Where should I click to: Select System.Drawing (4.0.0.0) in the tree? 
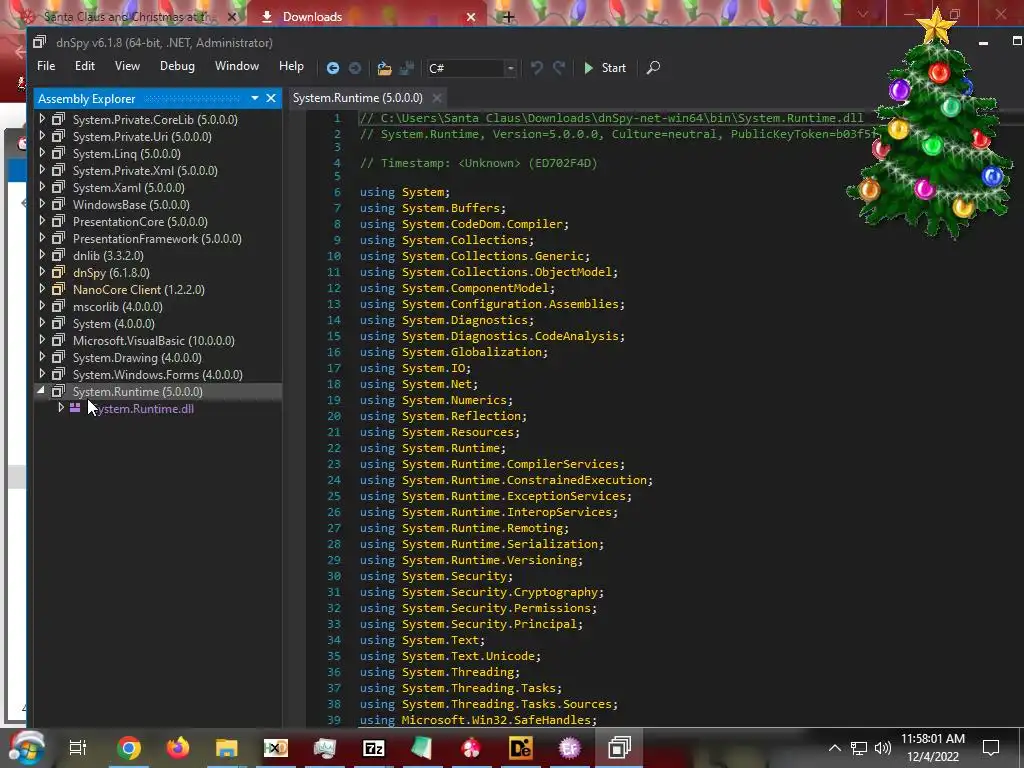point(137,358)
